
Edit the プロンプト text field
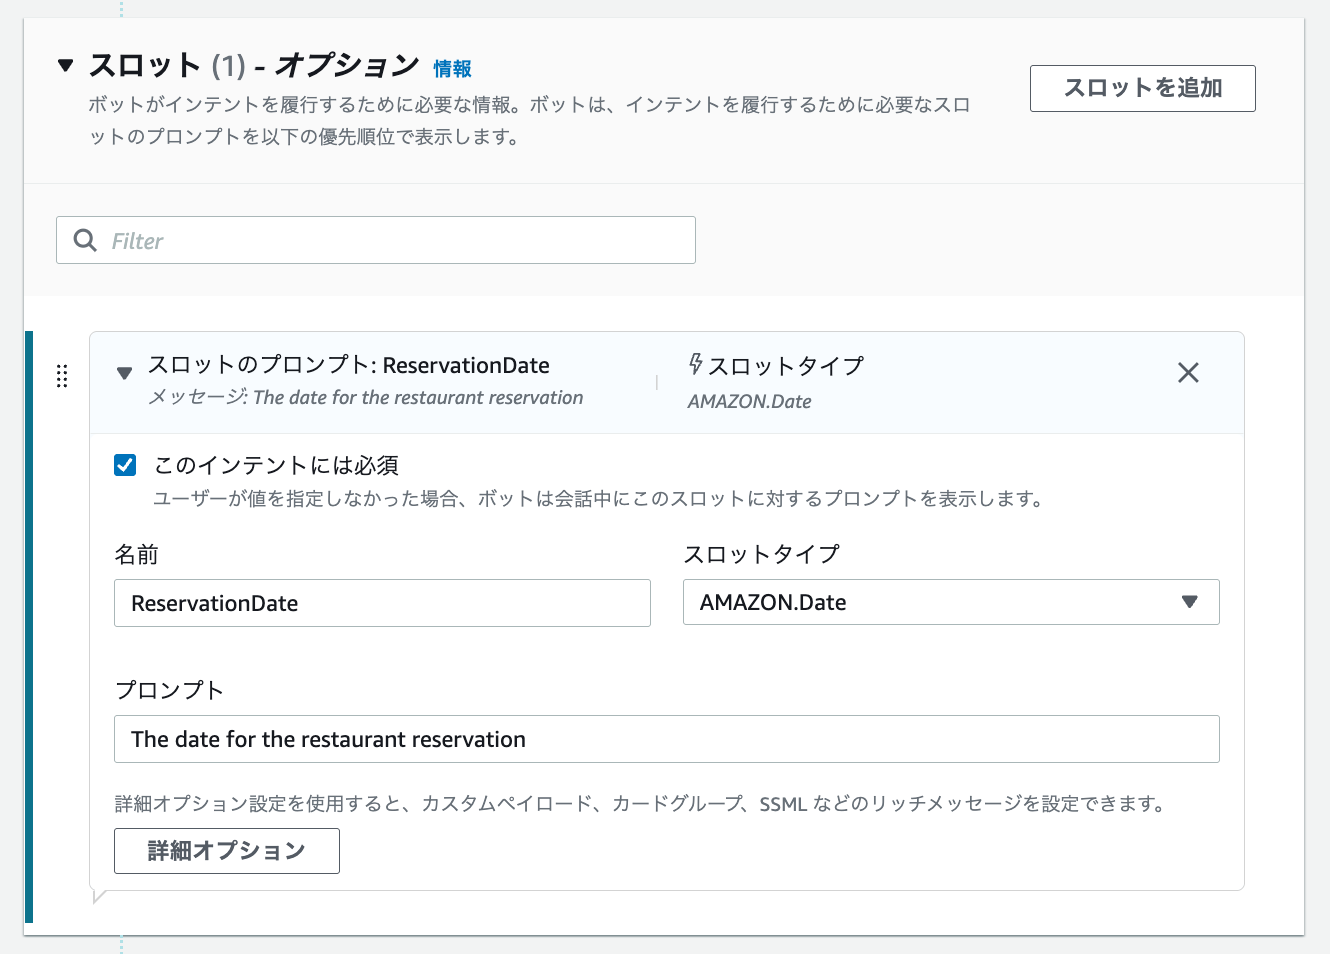coord(667,739)
